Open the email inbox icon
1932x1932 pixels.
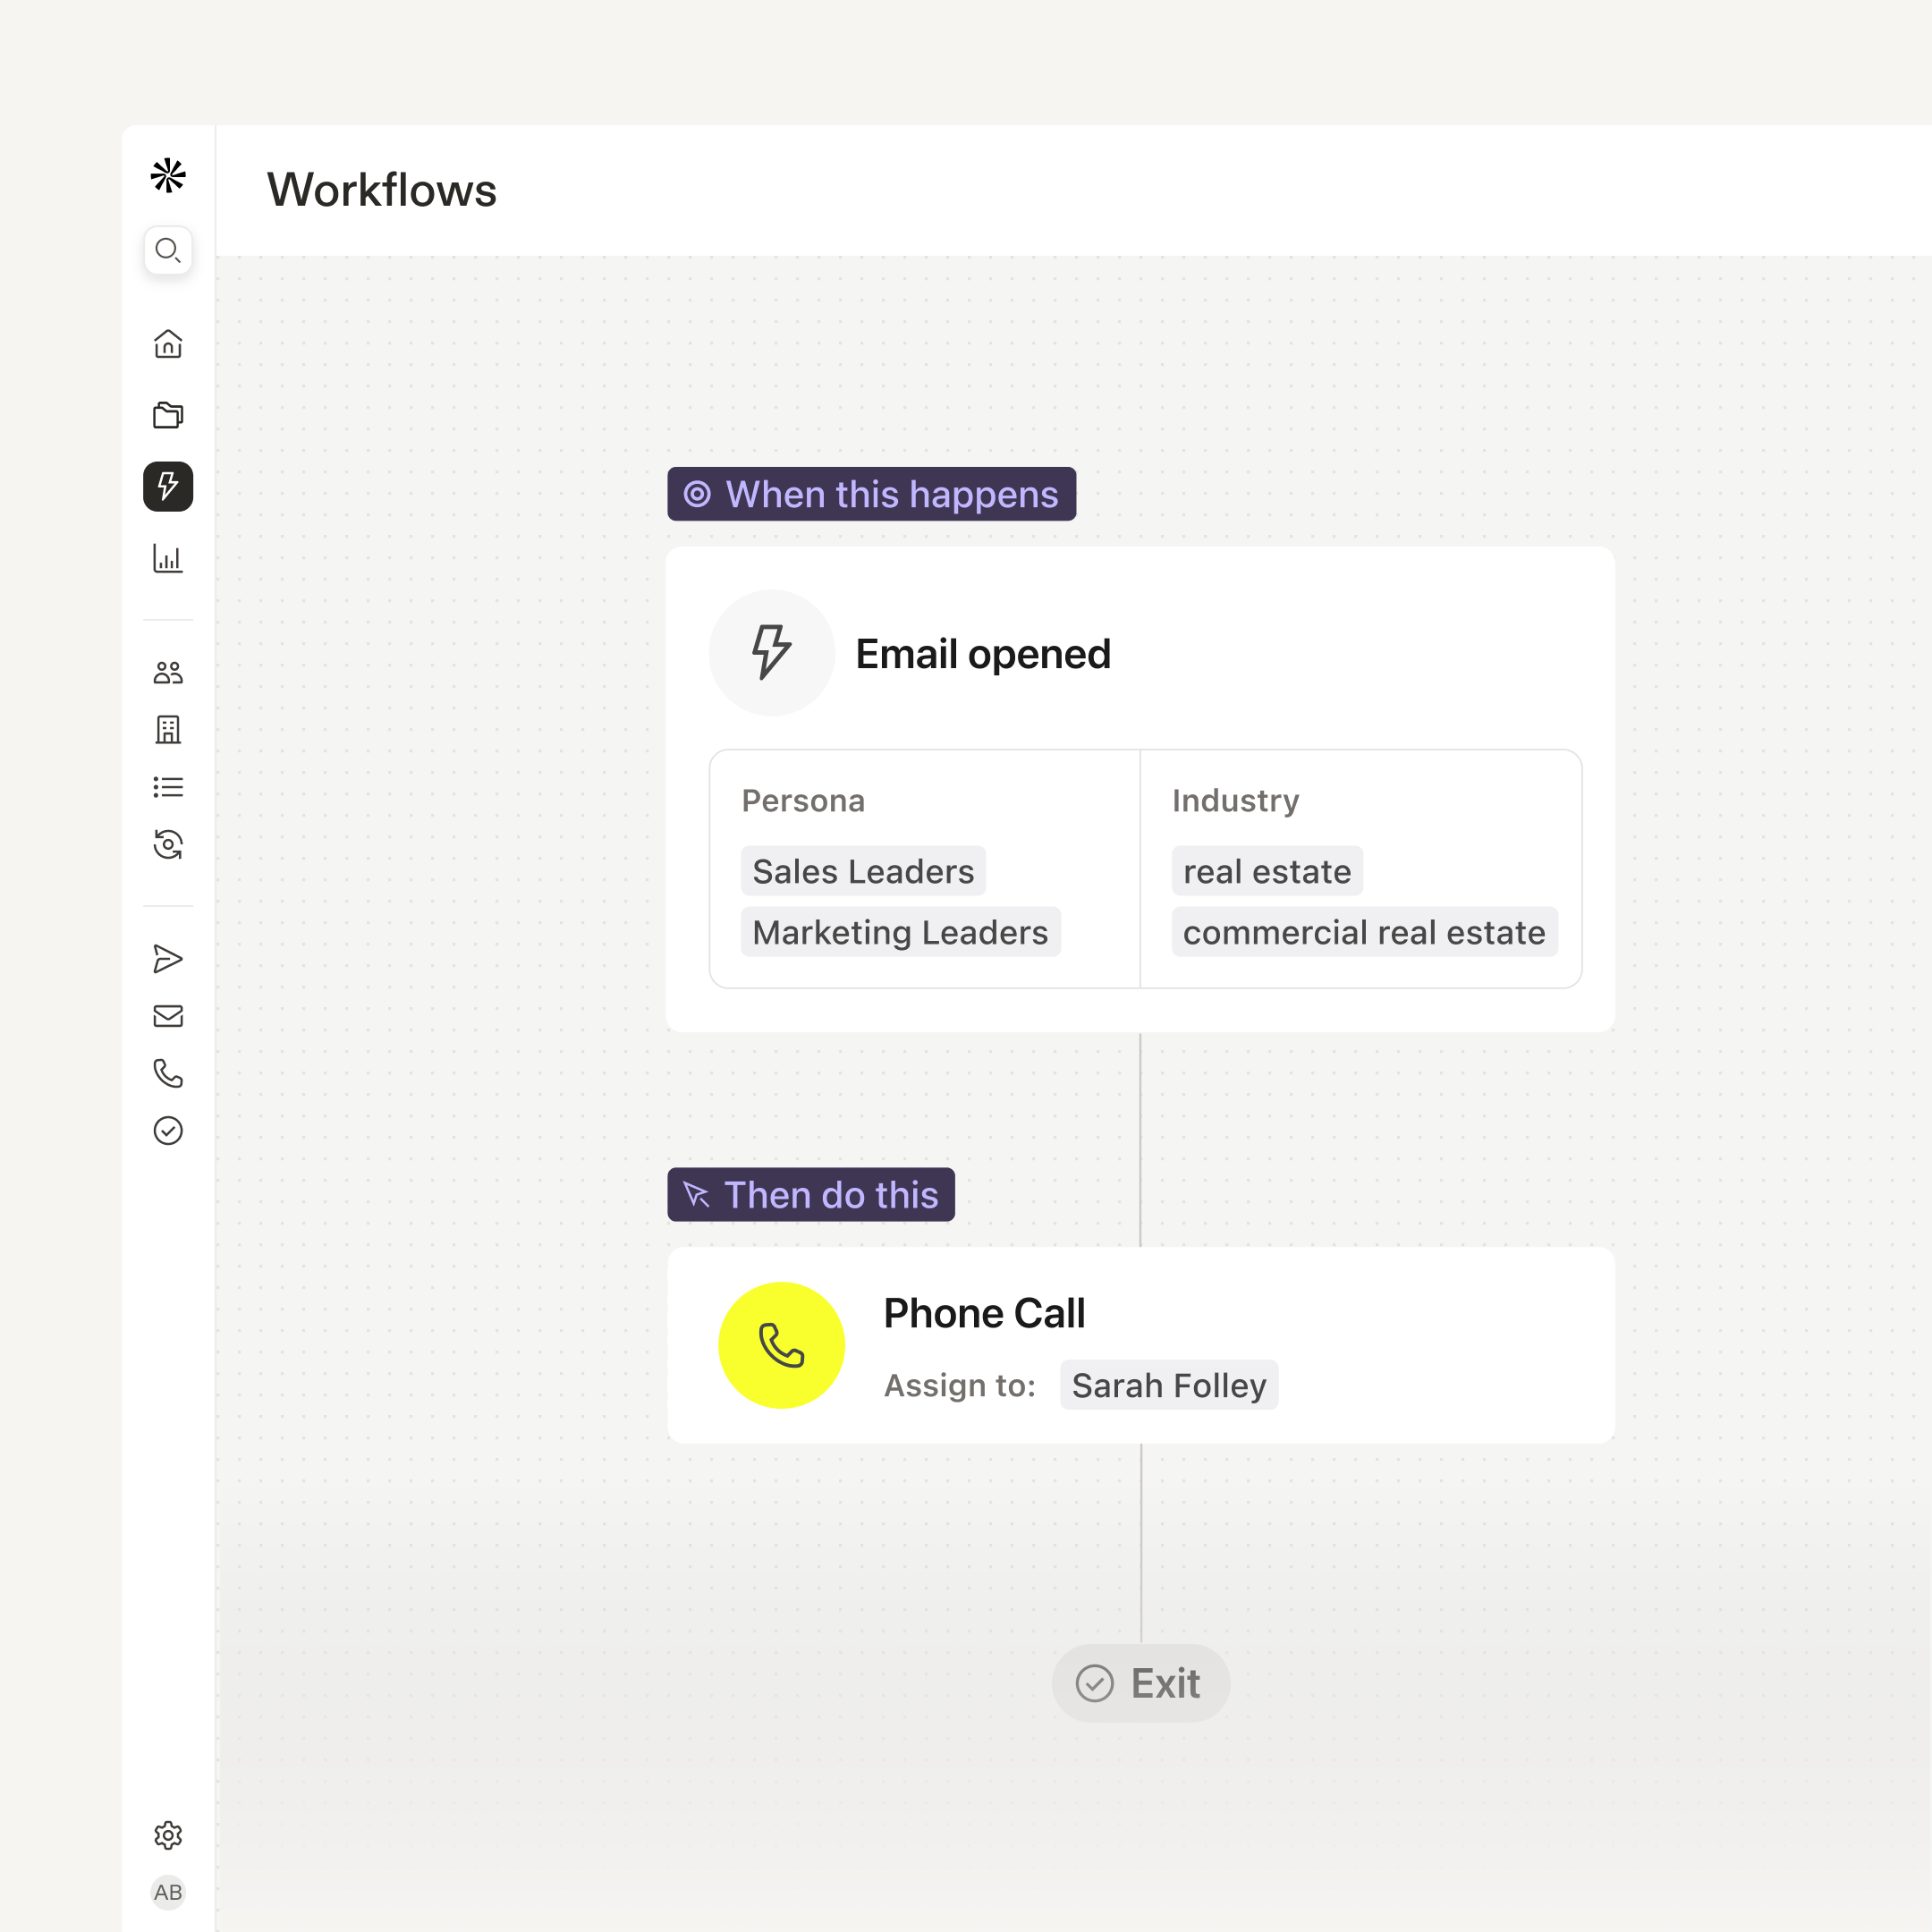pos(168,1016)
